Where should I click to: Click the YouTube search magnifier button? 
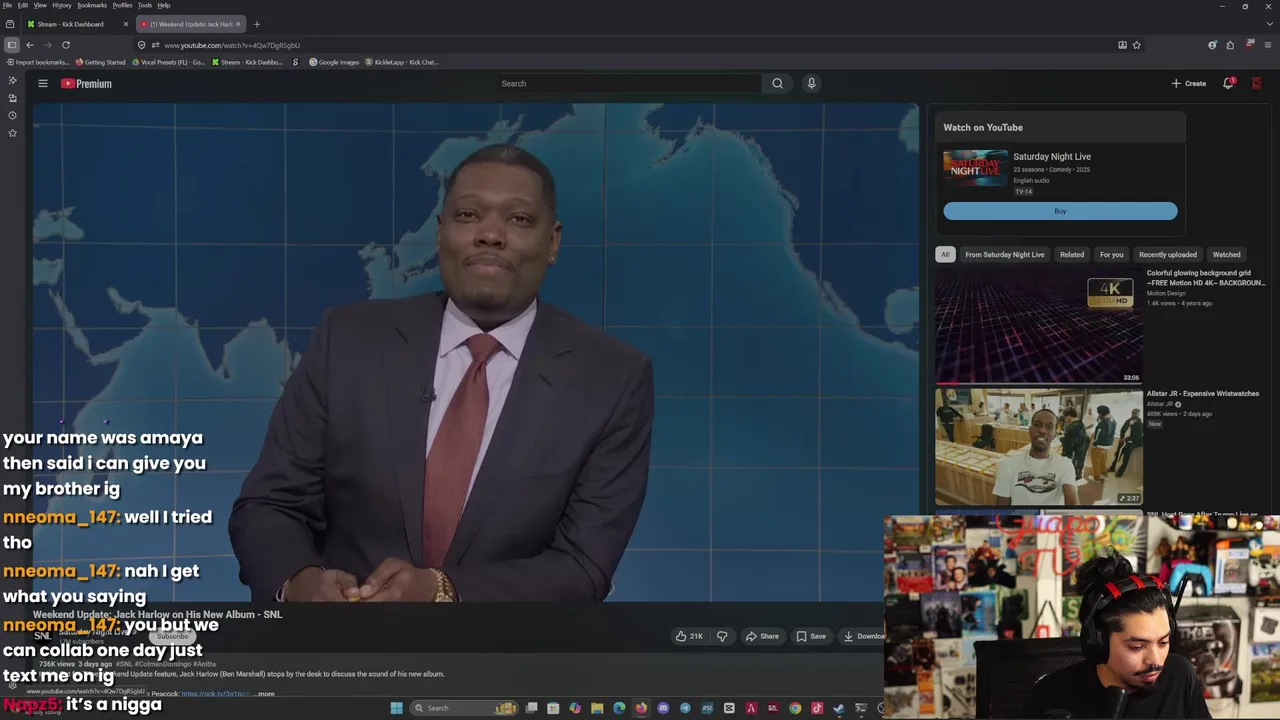pyautogui.click(x=777, y=84)
